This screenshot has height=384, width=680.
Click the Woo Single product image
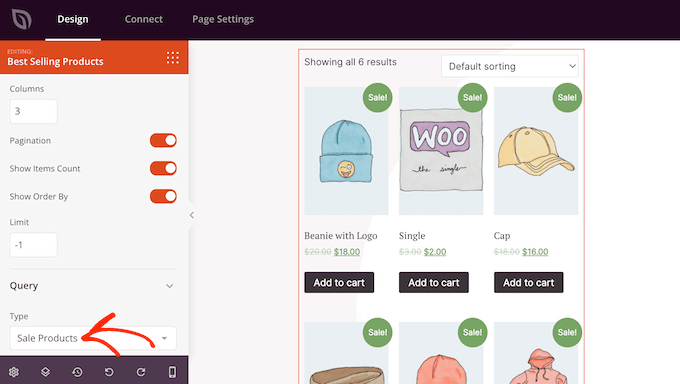(x=441, y=151)
